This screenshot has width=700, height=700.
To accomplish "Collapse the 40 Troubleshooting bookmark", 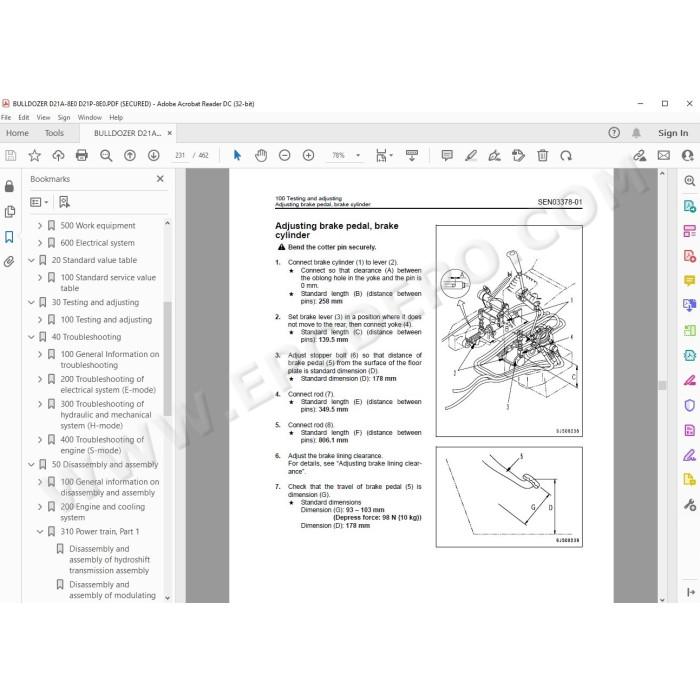I will click(x=31, y=337).
